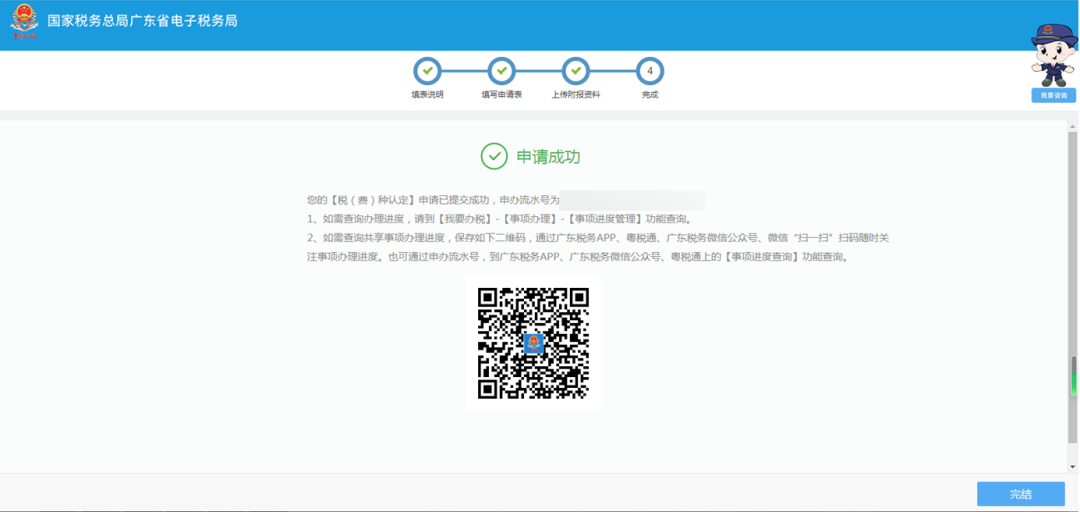
Task: Click the 完成 step label
Action: 650,95
